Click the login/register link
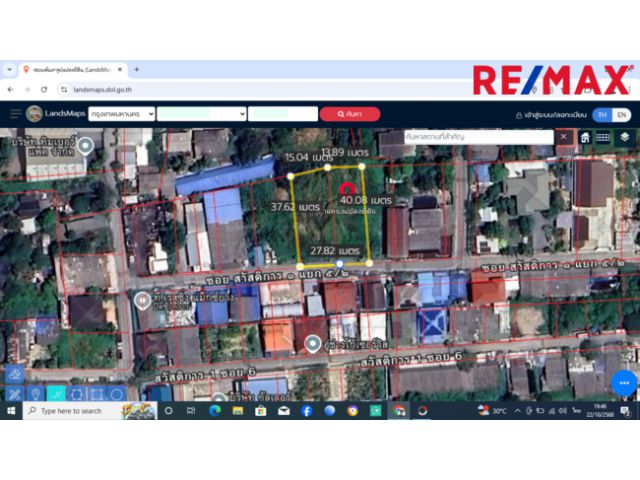640x480 pixels. [554, 114]
